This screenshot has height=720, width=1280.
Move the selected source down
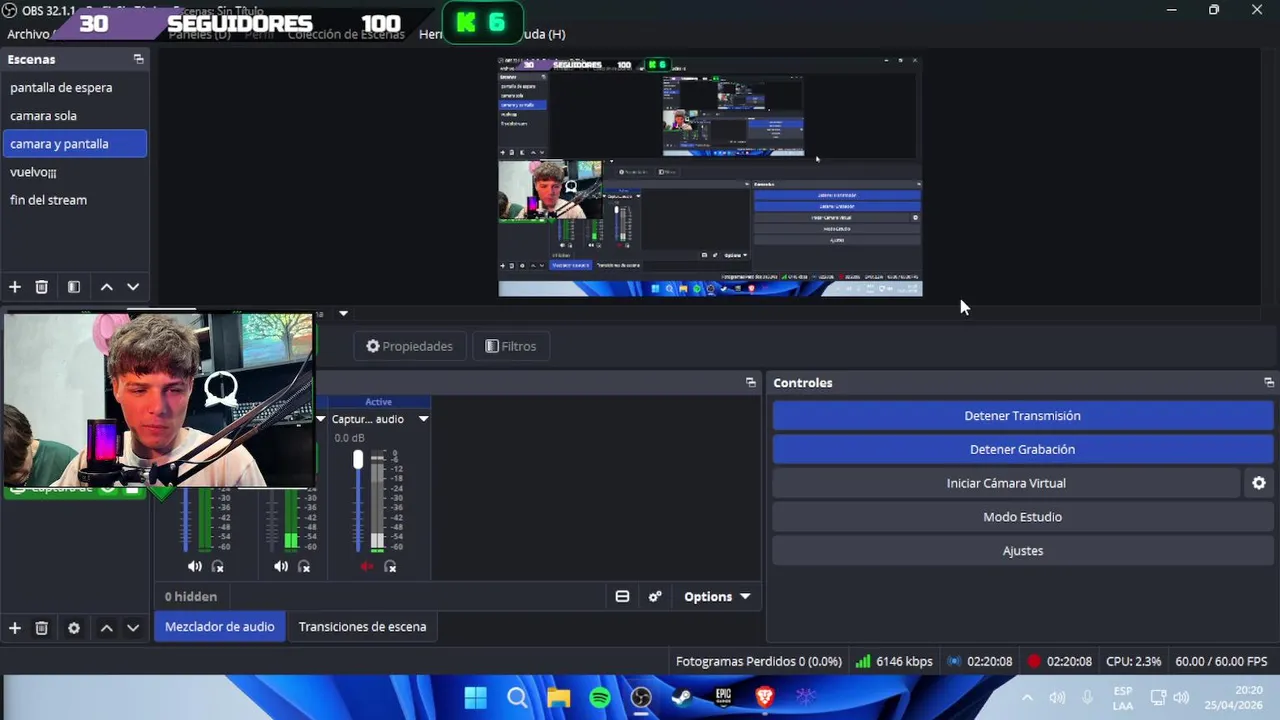pyautogui.click(x=133, y=628)
